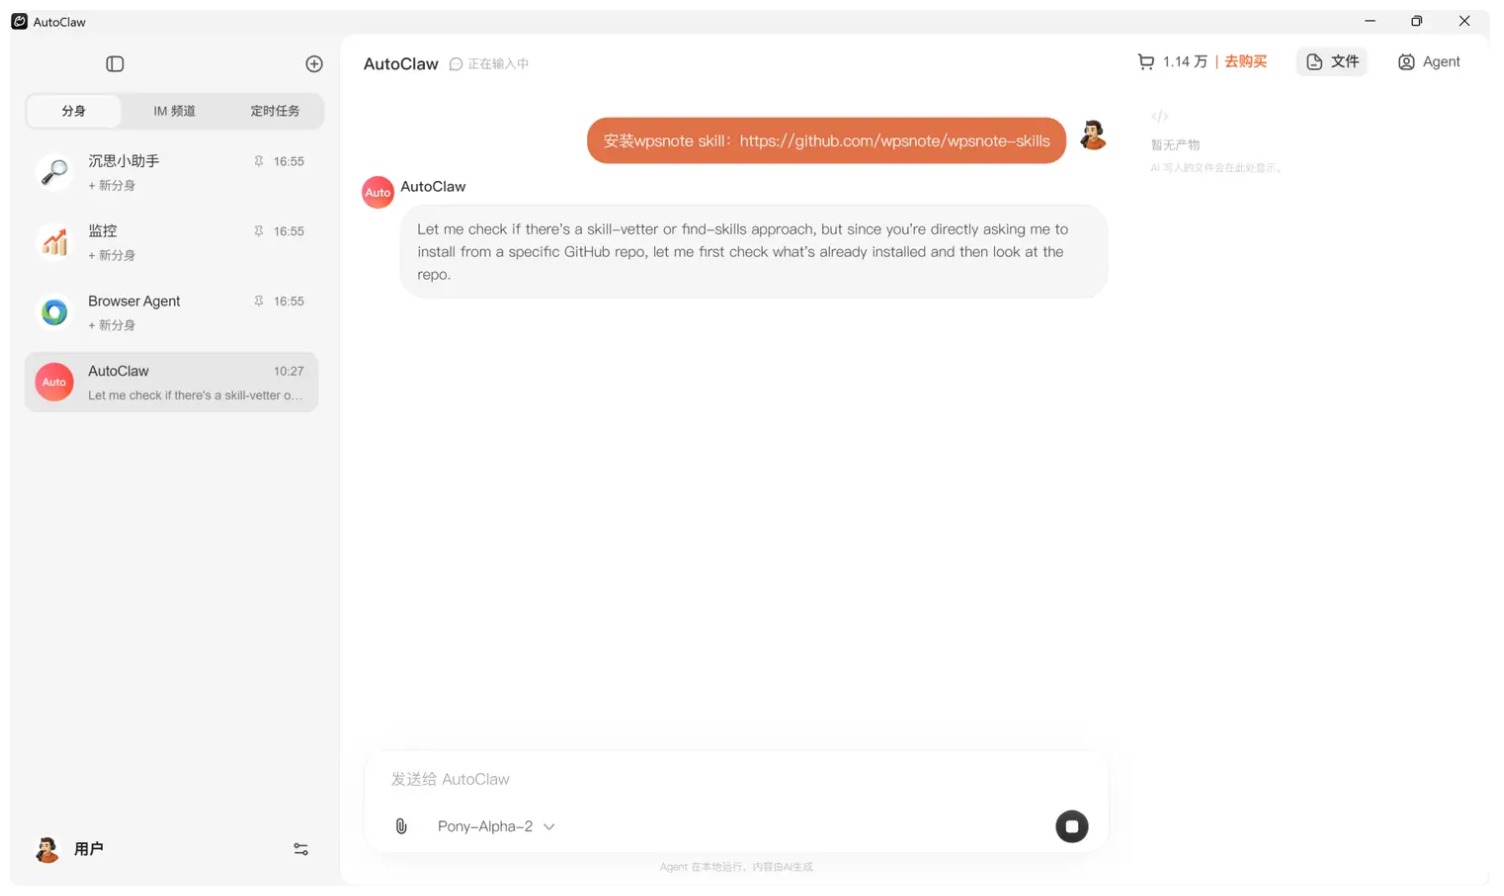Click the attachment paperclip icon
The image size is (1504, 896).
coord(401,826)
